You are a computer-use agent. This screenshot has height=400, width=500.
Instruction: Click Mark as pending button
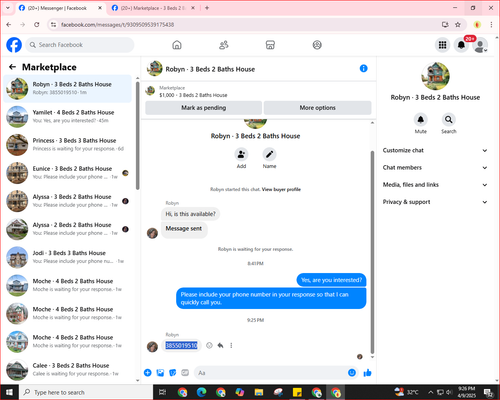pos(203,108)
